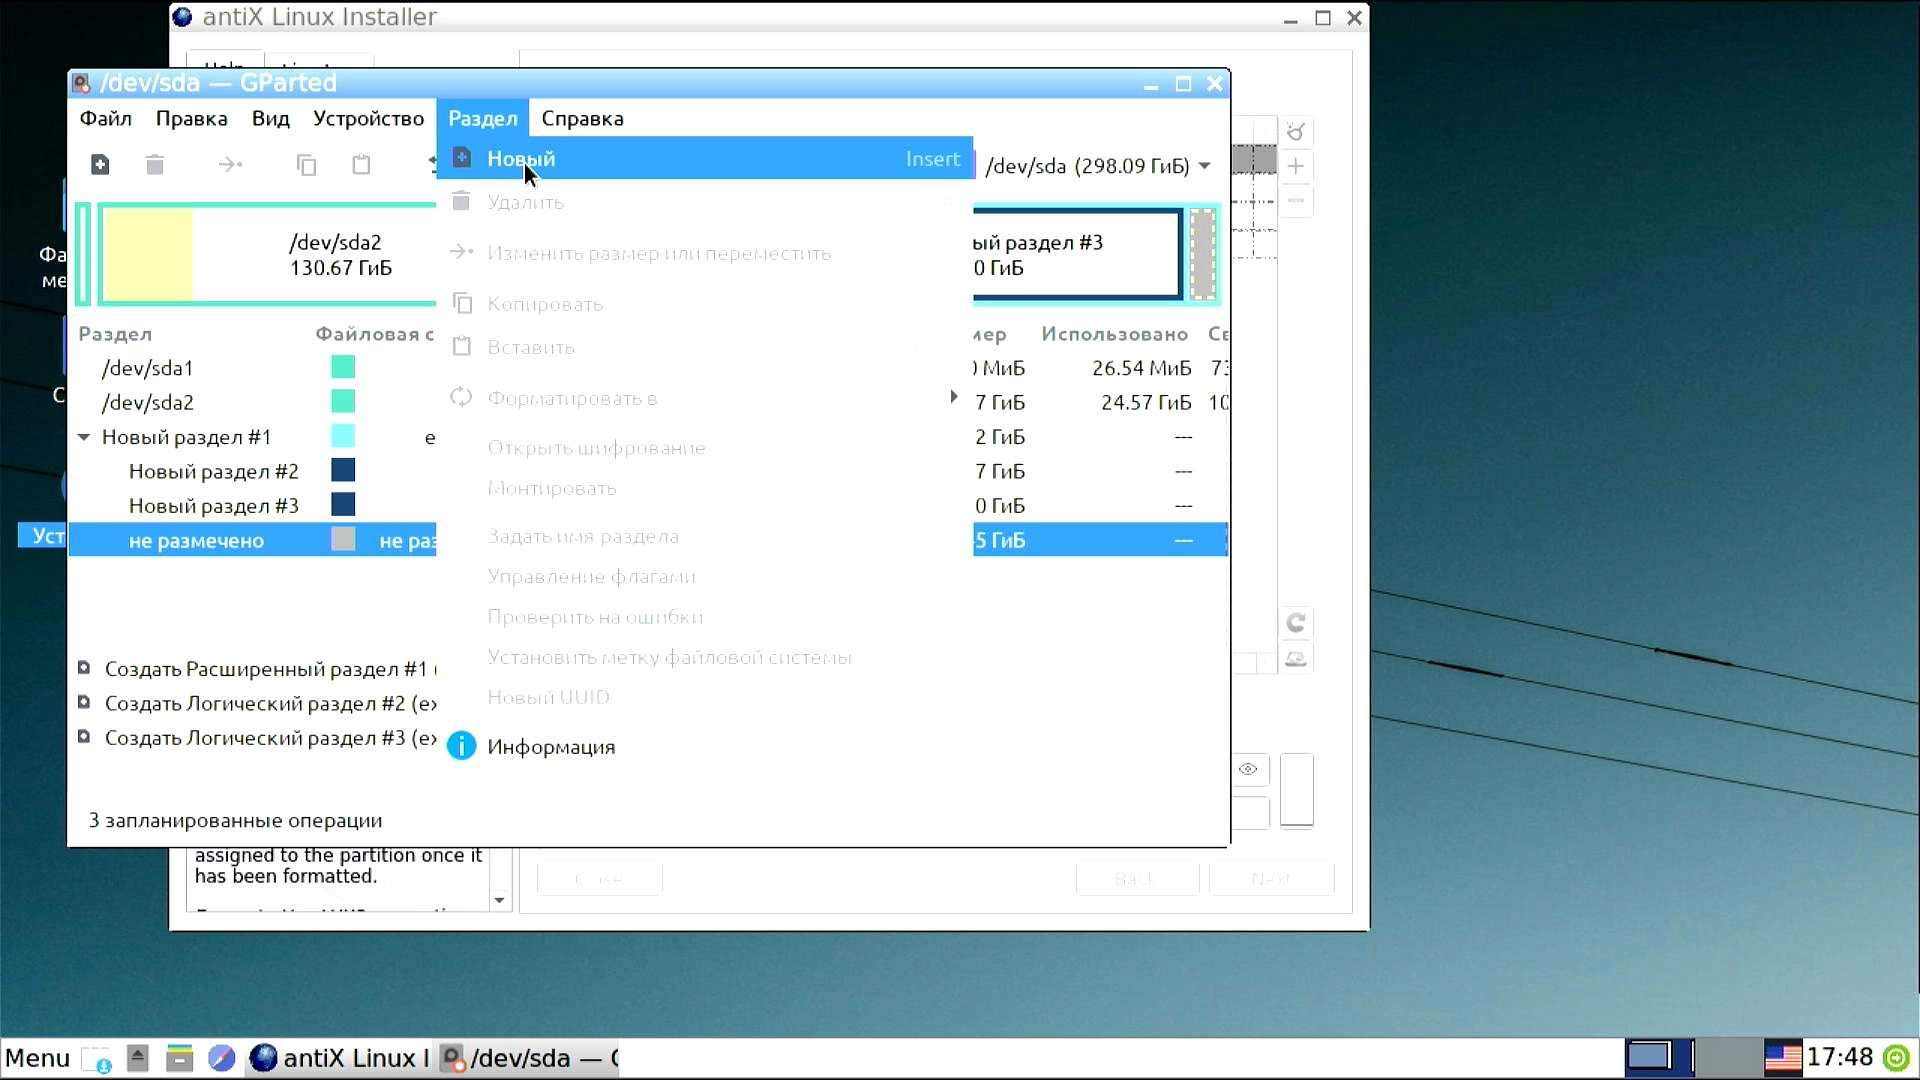
Task: Select Установить метку файловой системы entry
Action: click(x=705, y=657)
